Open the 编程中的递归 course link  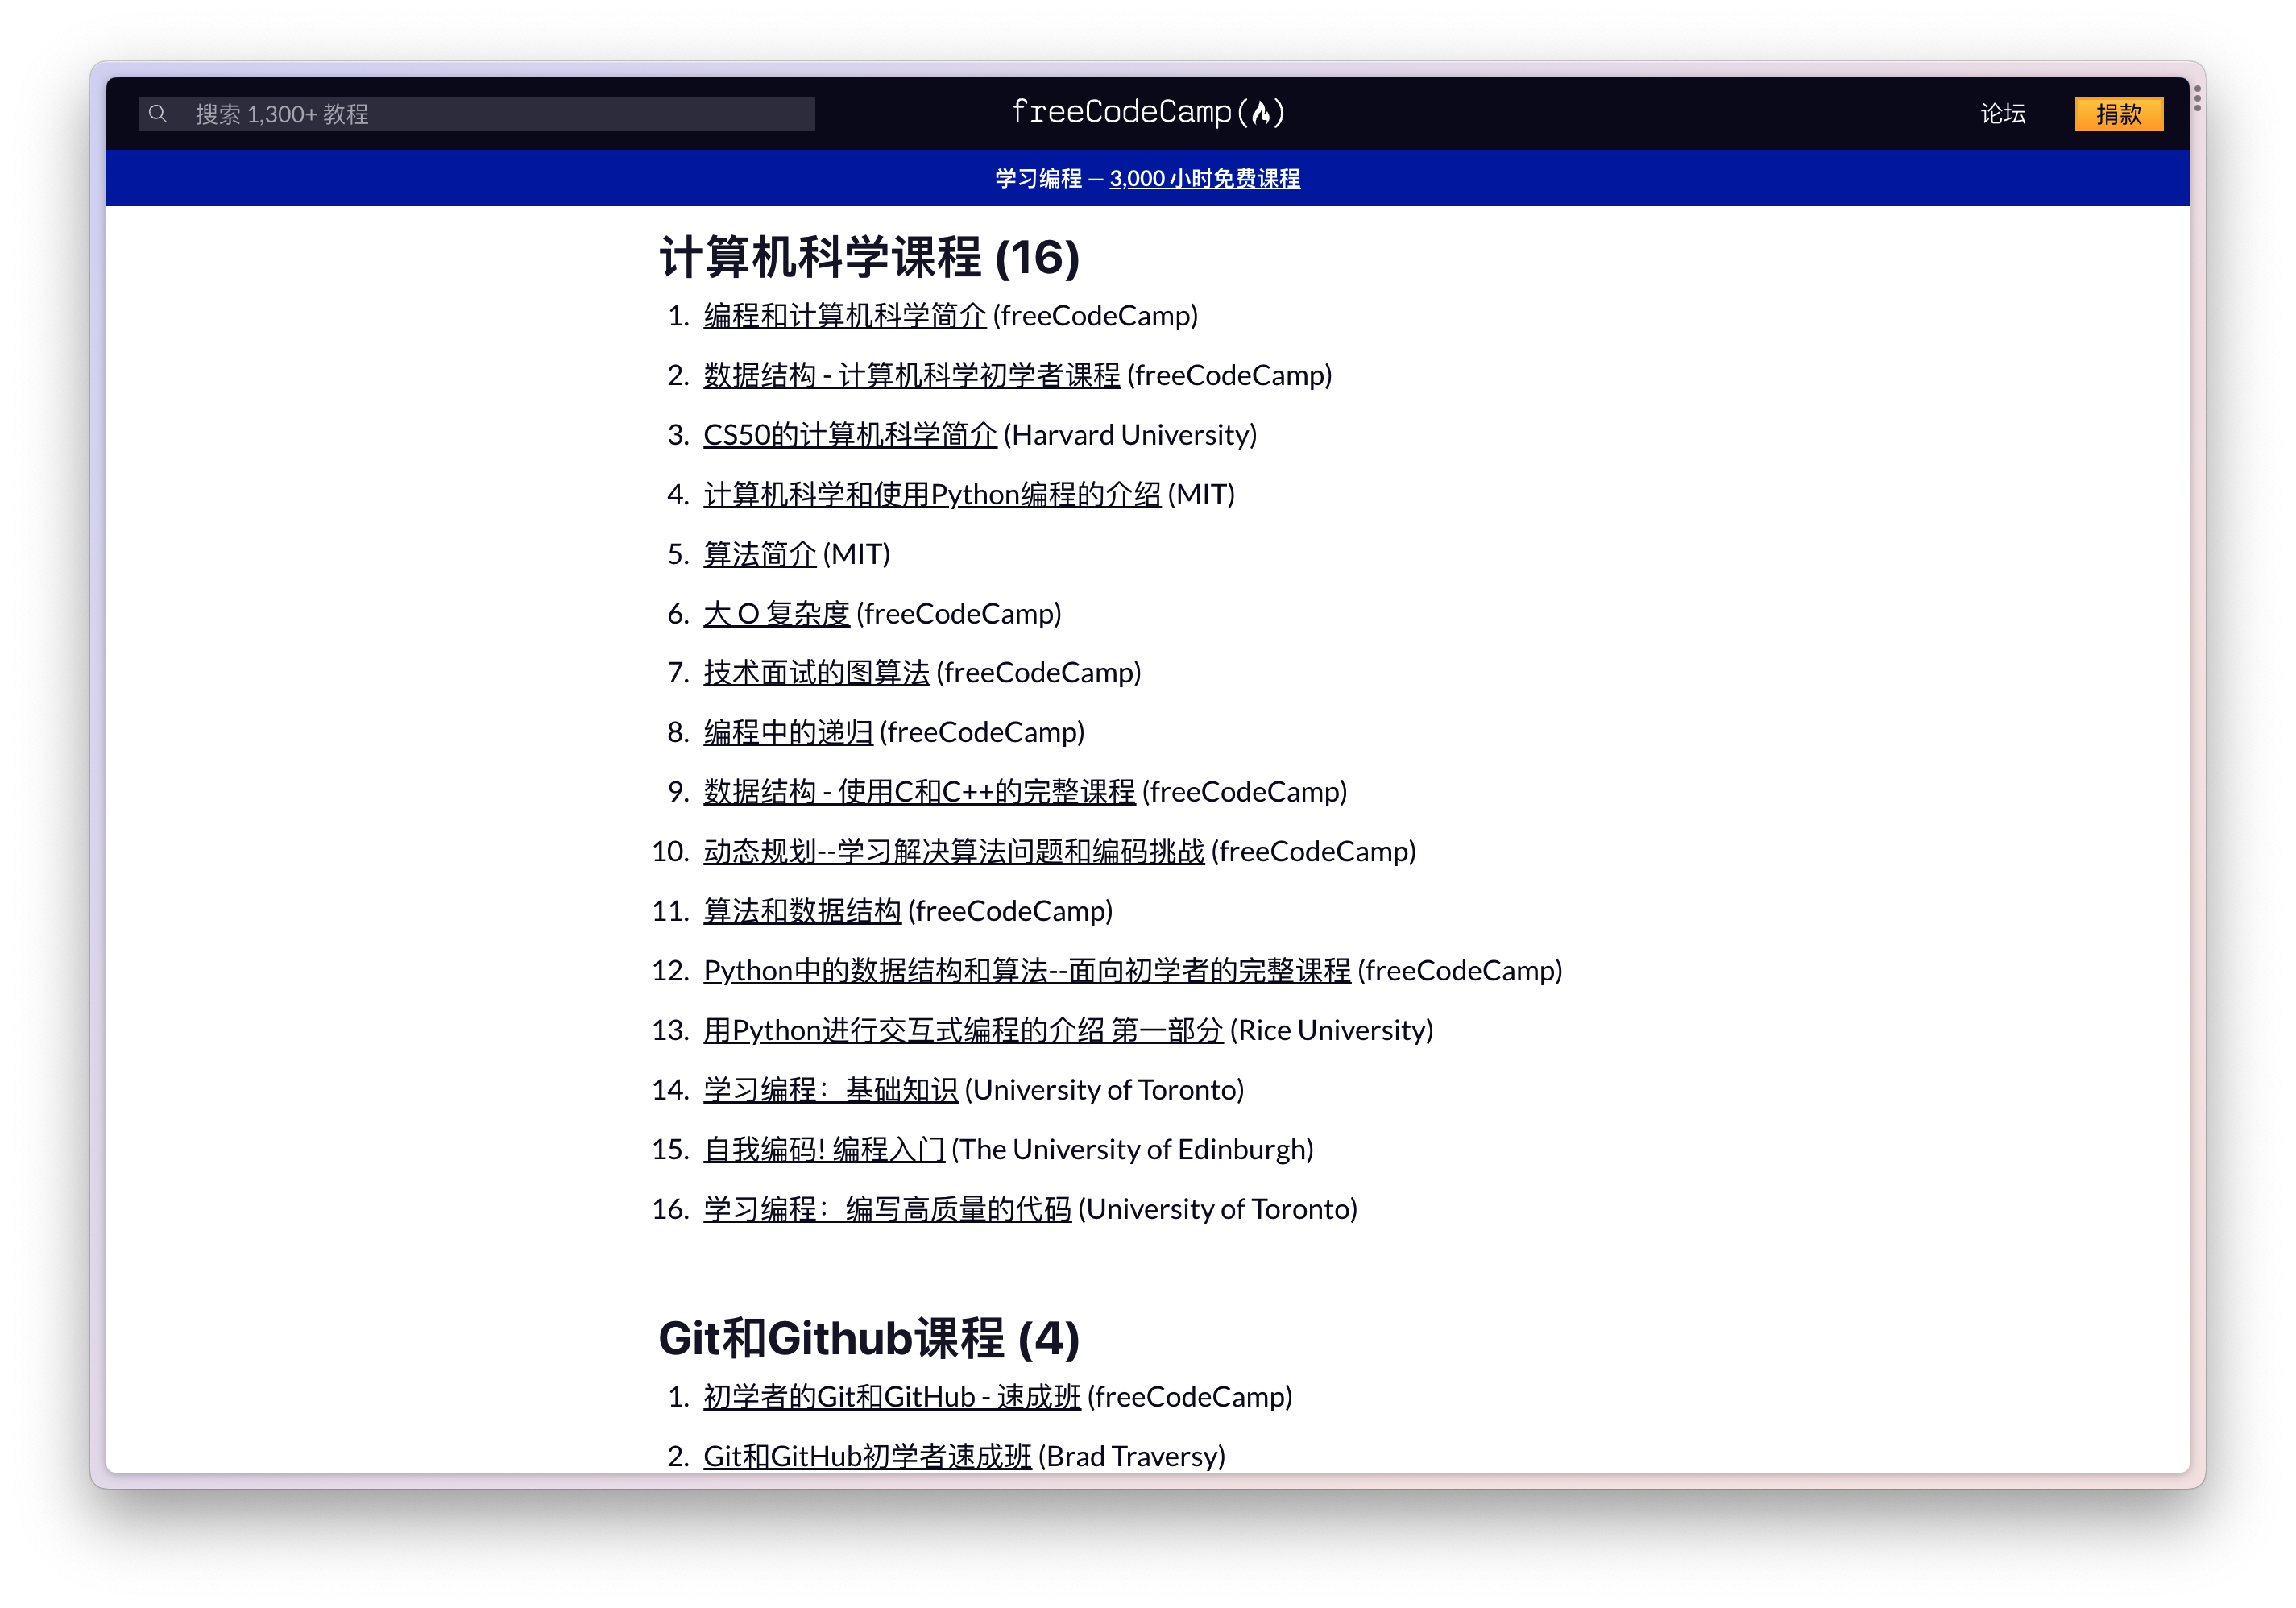788,733
